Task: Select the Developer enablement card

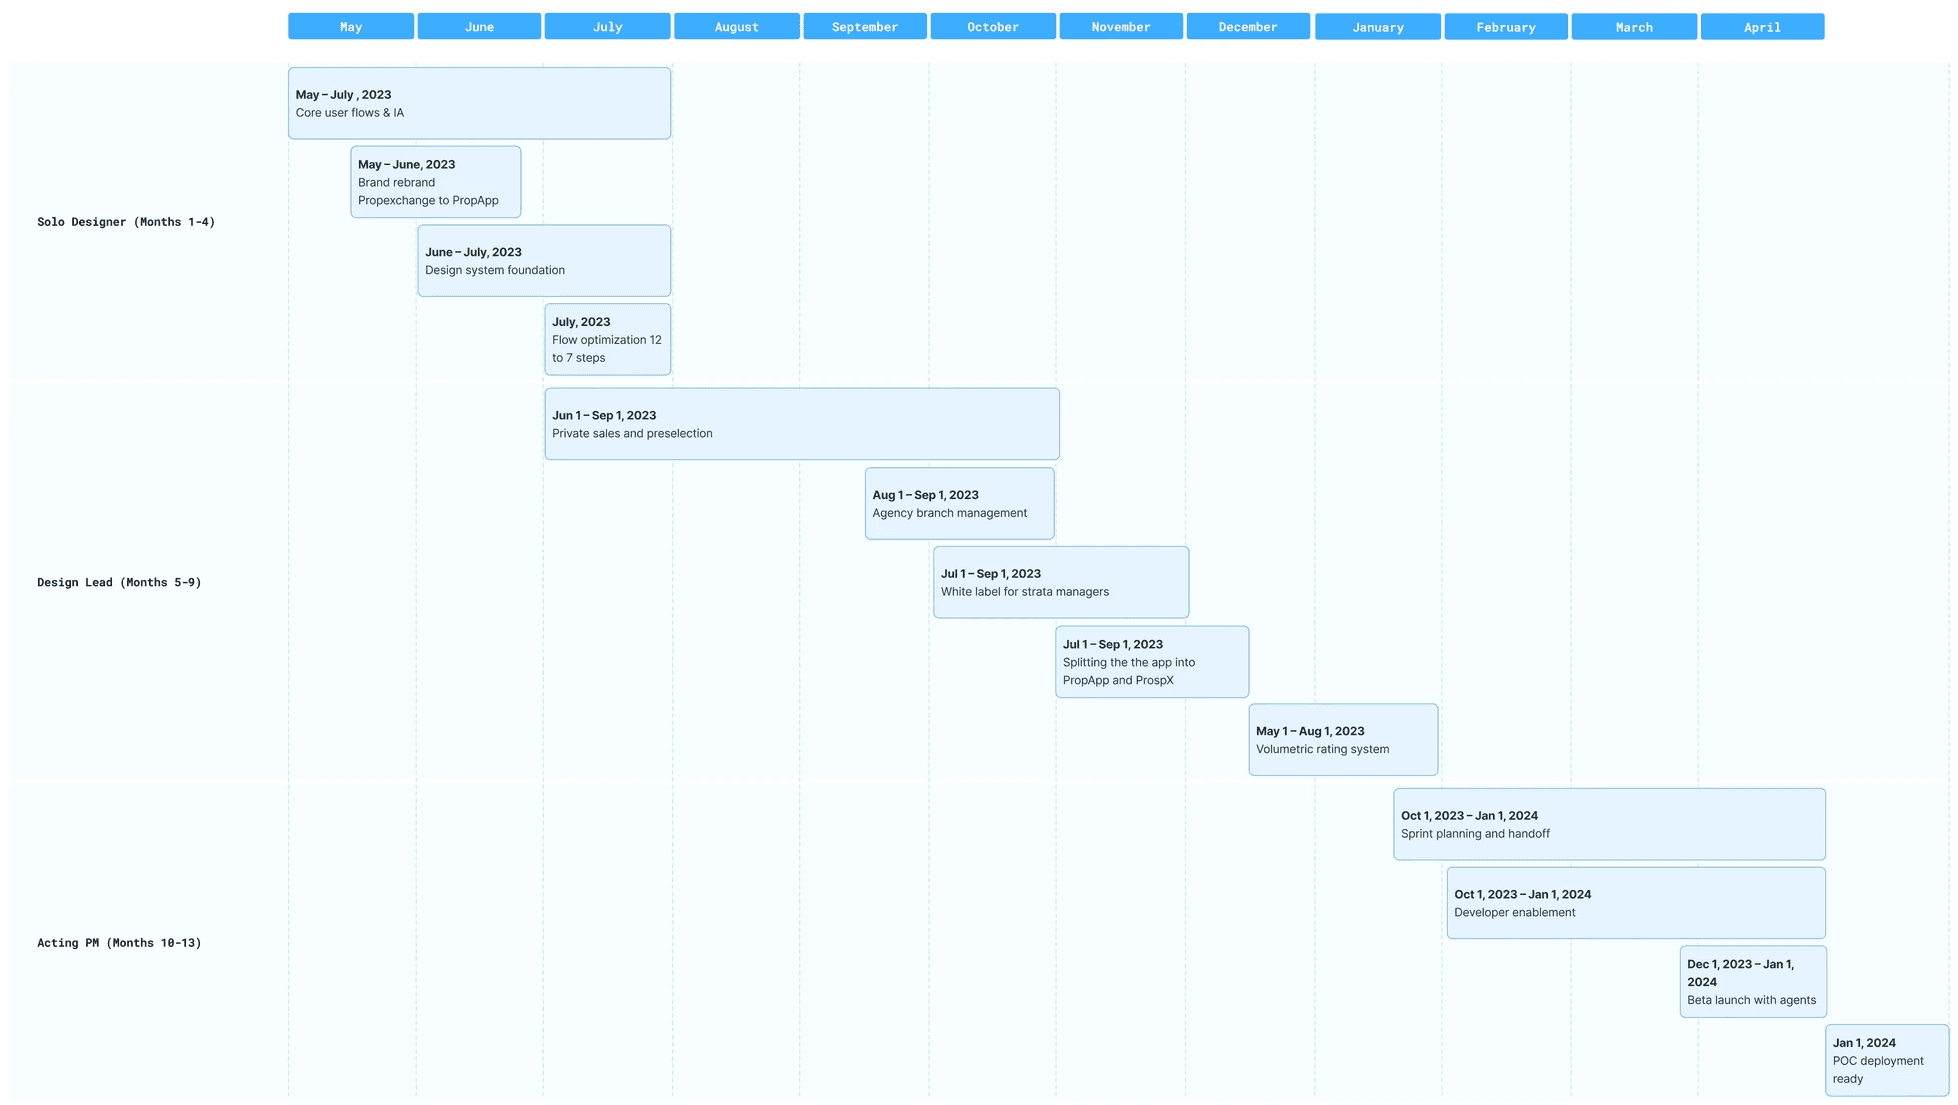Action: tap(1635, 903)
